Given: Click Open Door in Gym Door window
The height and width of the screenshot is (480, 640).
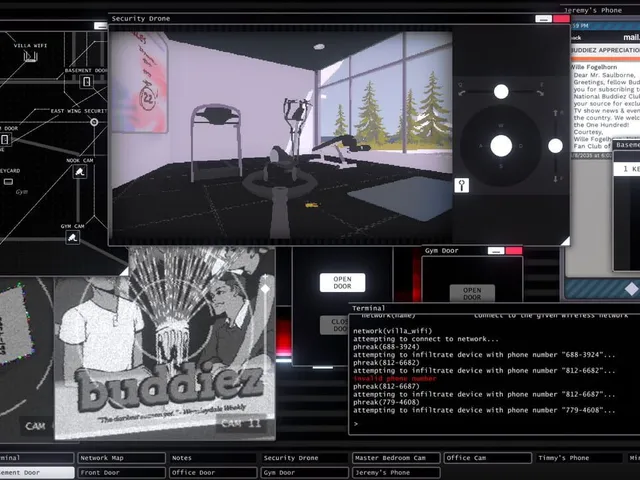Looking at the screenshot, I should point(472,293).
